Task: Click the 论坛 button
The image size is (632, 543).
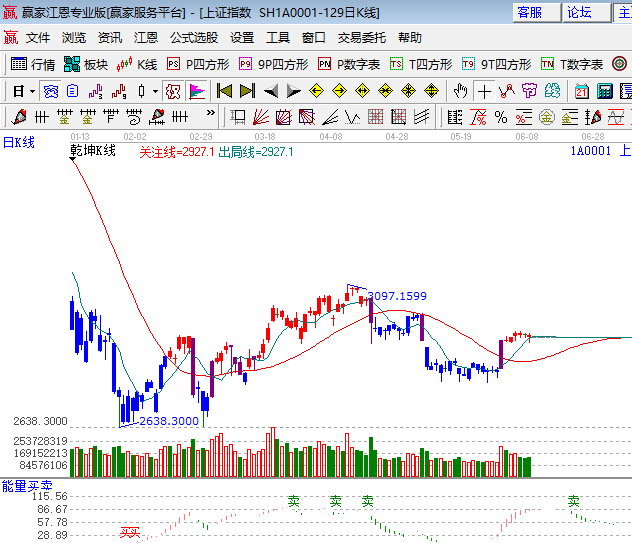Action: 579,12
